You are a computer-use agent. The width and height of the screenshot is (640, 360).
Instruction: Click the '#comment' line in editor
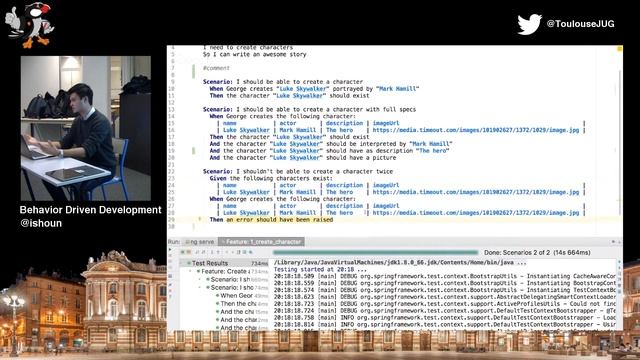click(216, 68)
